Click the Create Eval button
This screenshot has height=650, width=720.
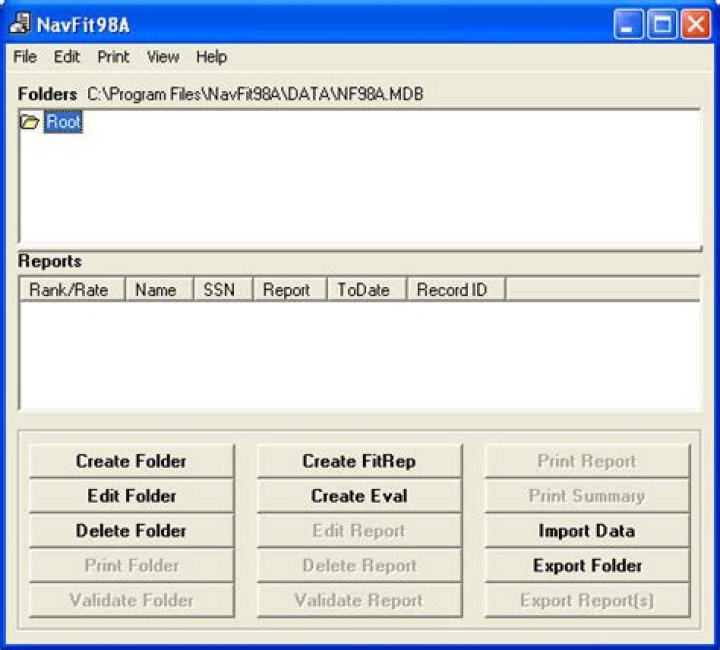[359, 496]
